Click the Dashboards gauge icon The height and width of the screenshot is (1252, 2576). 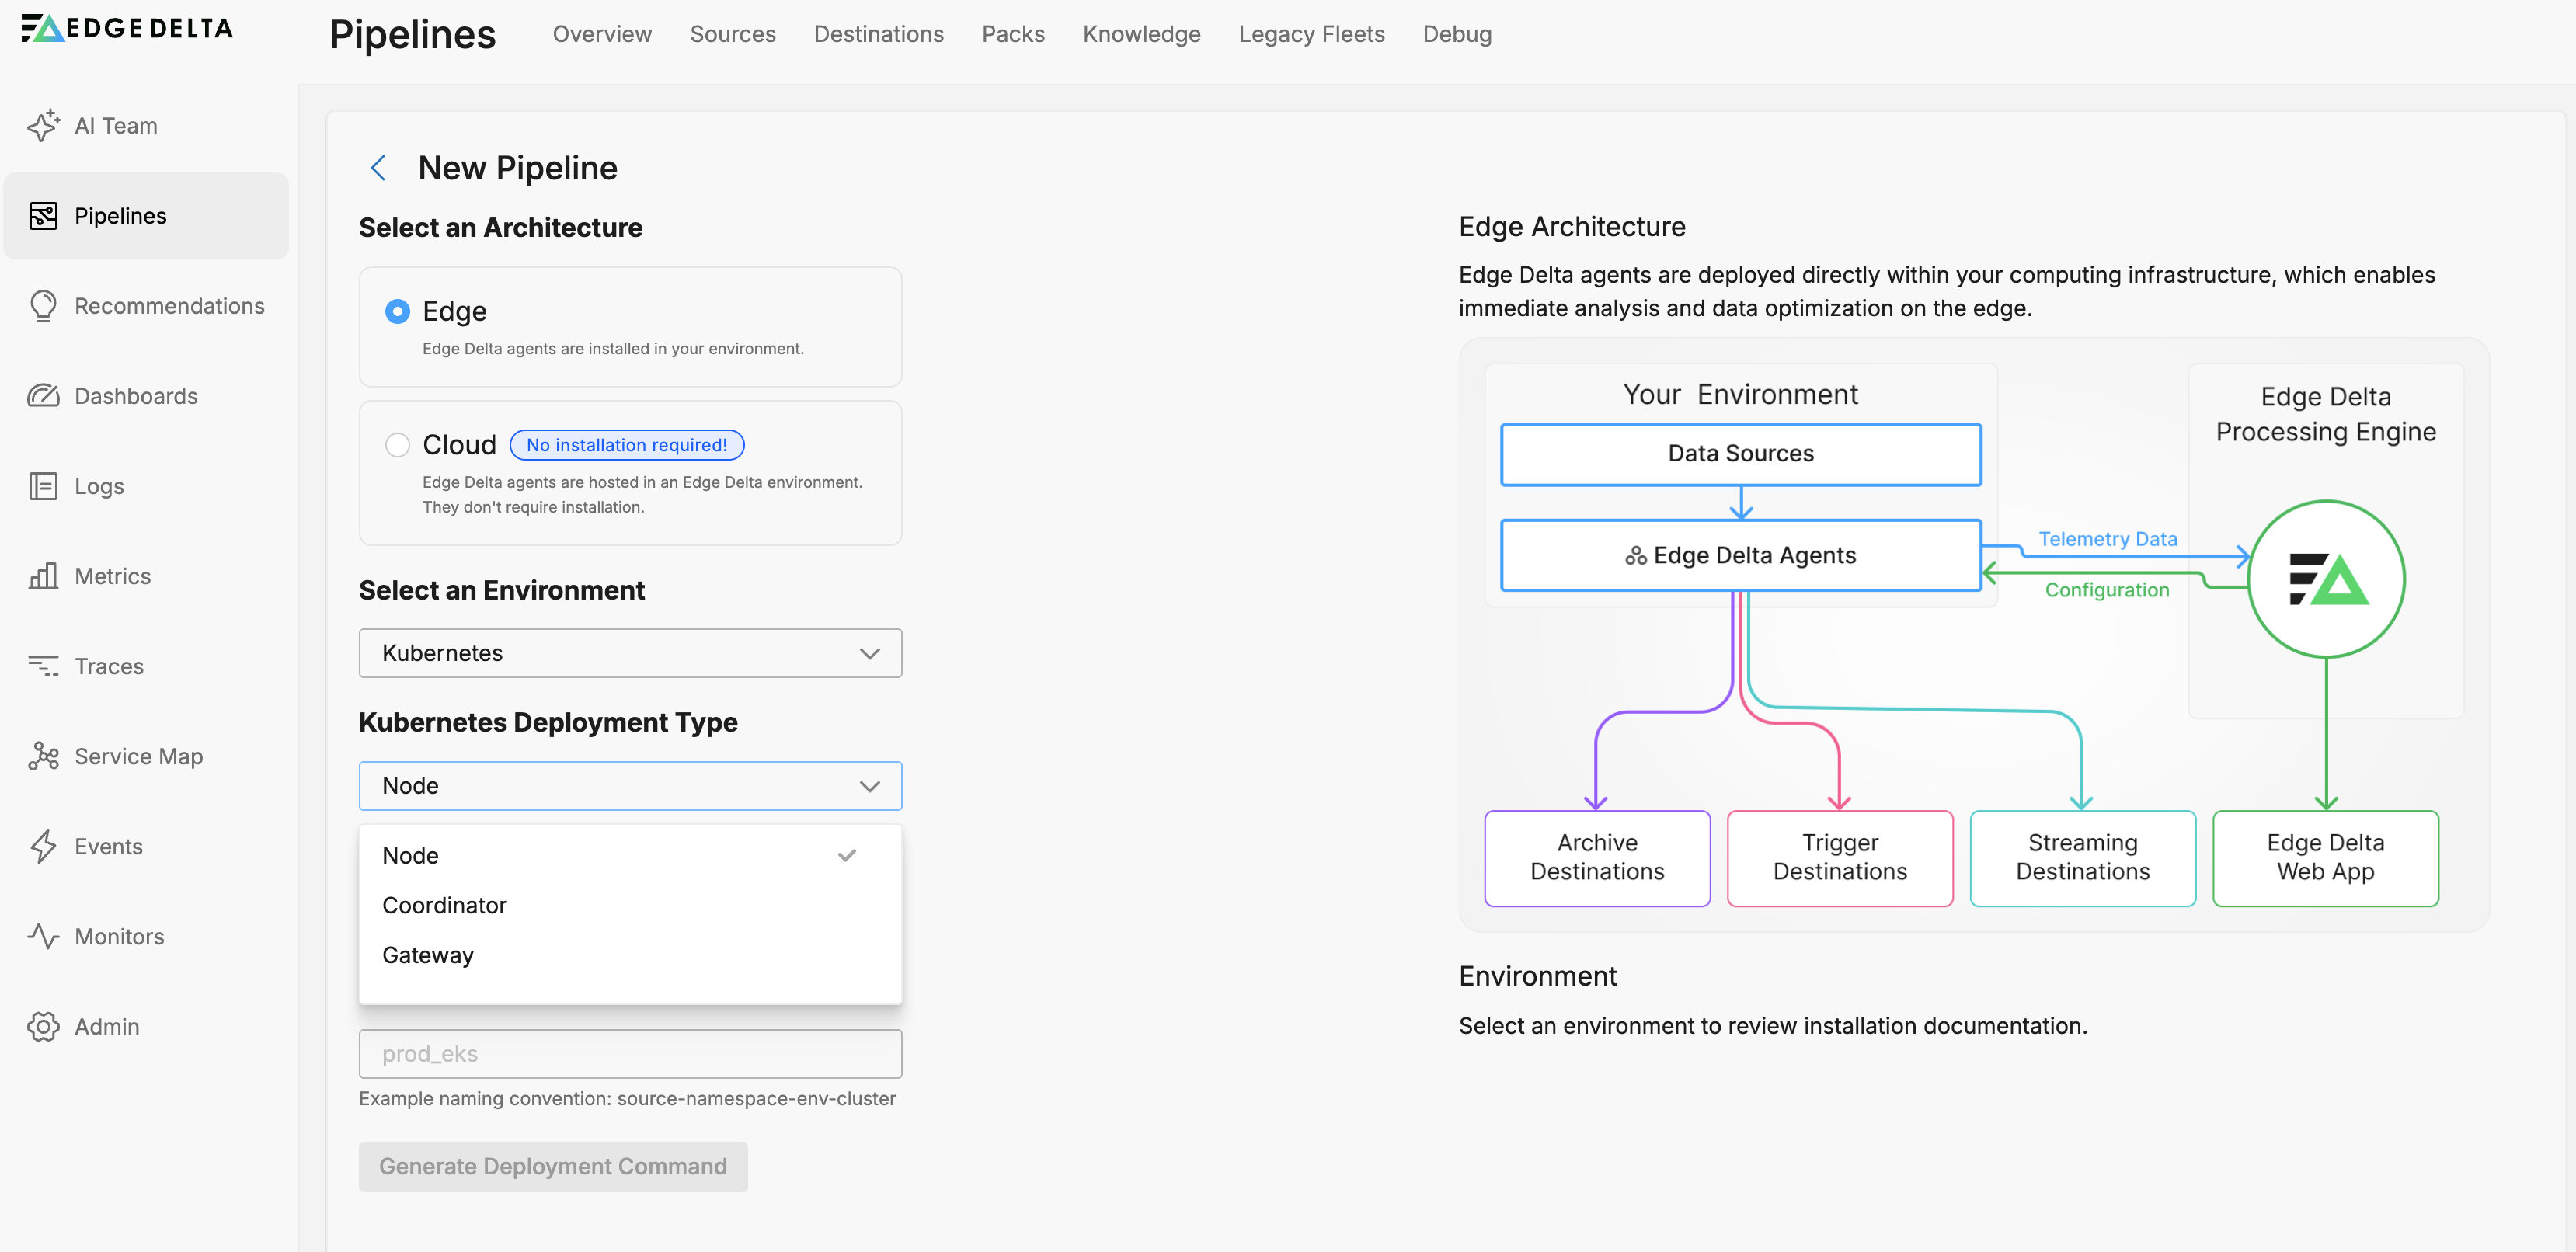coord(43,396)
